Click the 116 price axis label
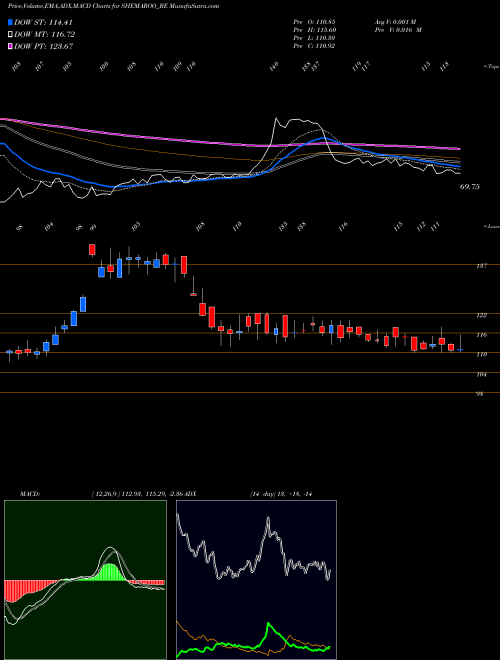The width and height of the screenshot is (500, 660). (482, 335)
